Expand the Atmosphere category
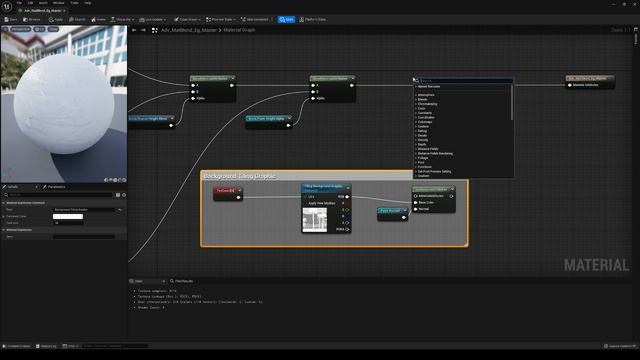The image size is (640, 360). 426,95
